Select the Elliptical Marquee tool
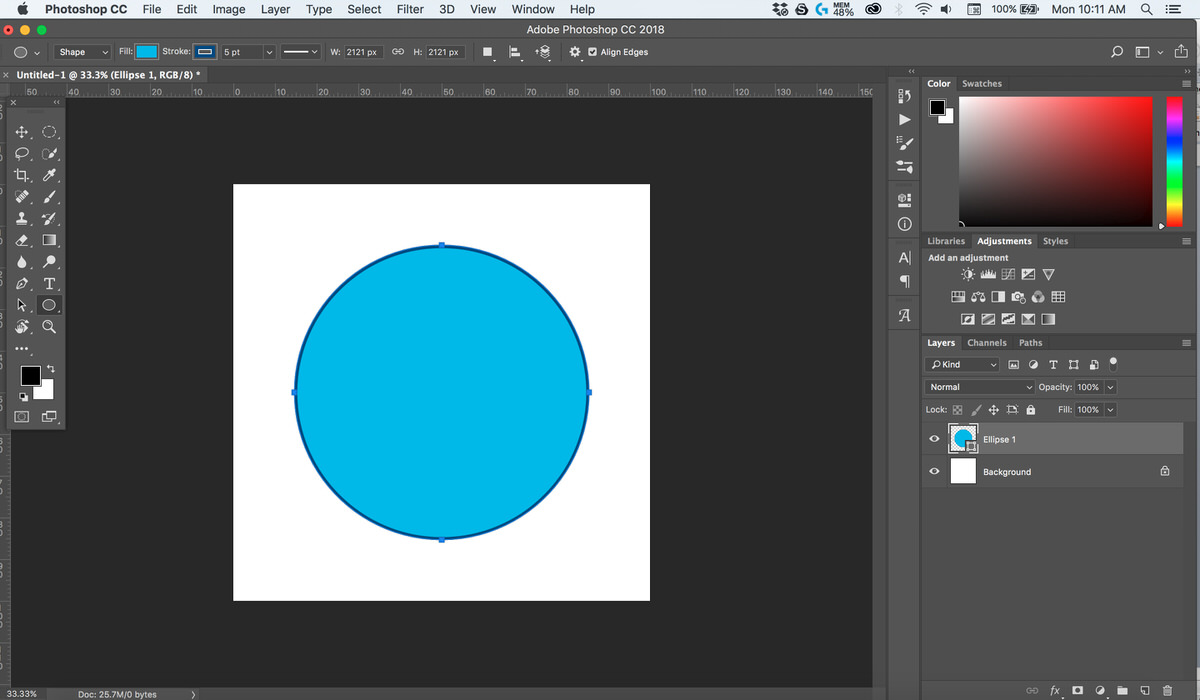 49,132
